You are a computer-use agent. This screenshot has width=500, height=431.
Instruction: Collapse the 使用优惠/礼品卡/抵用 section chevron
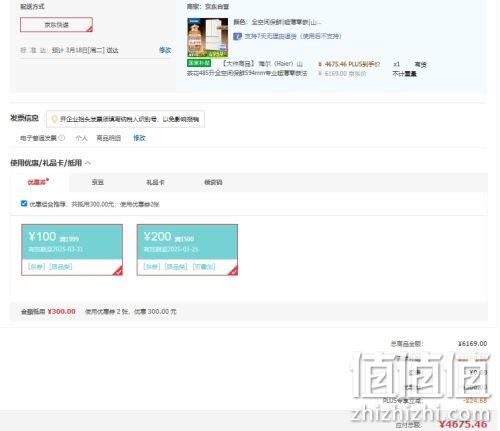click(88, 163)
